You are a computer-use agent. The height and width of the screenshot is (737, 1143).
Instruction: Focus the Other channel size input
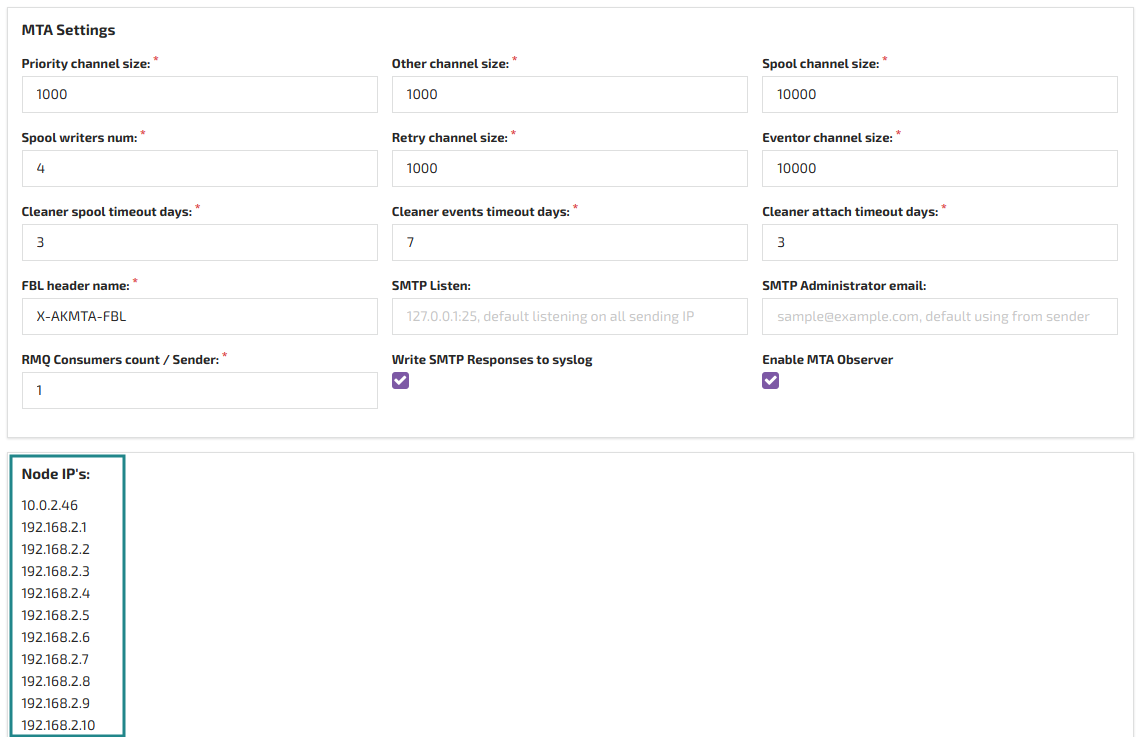(569, 95)
